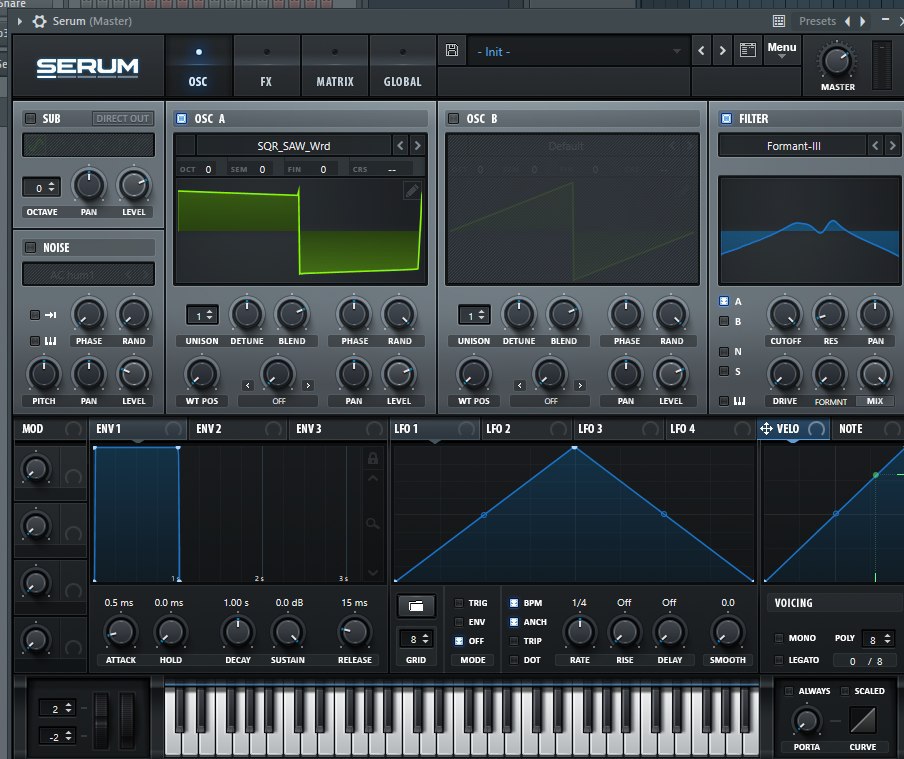Select the ENV 2 tab
This screenshot has height=759, width=904.
[239, 429]
